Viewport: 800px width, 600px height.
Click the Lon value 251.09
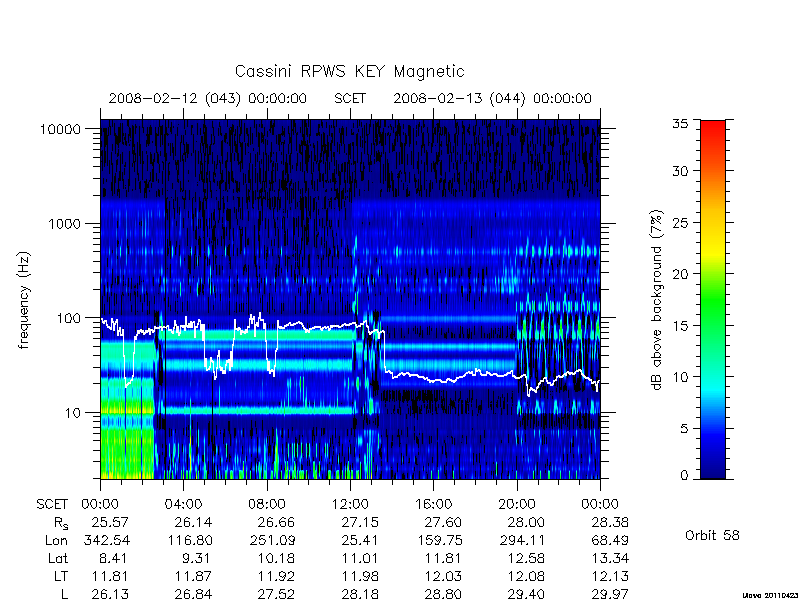click(x=272, y=540)
